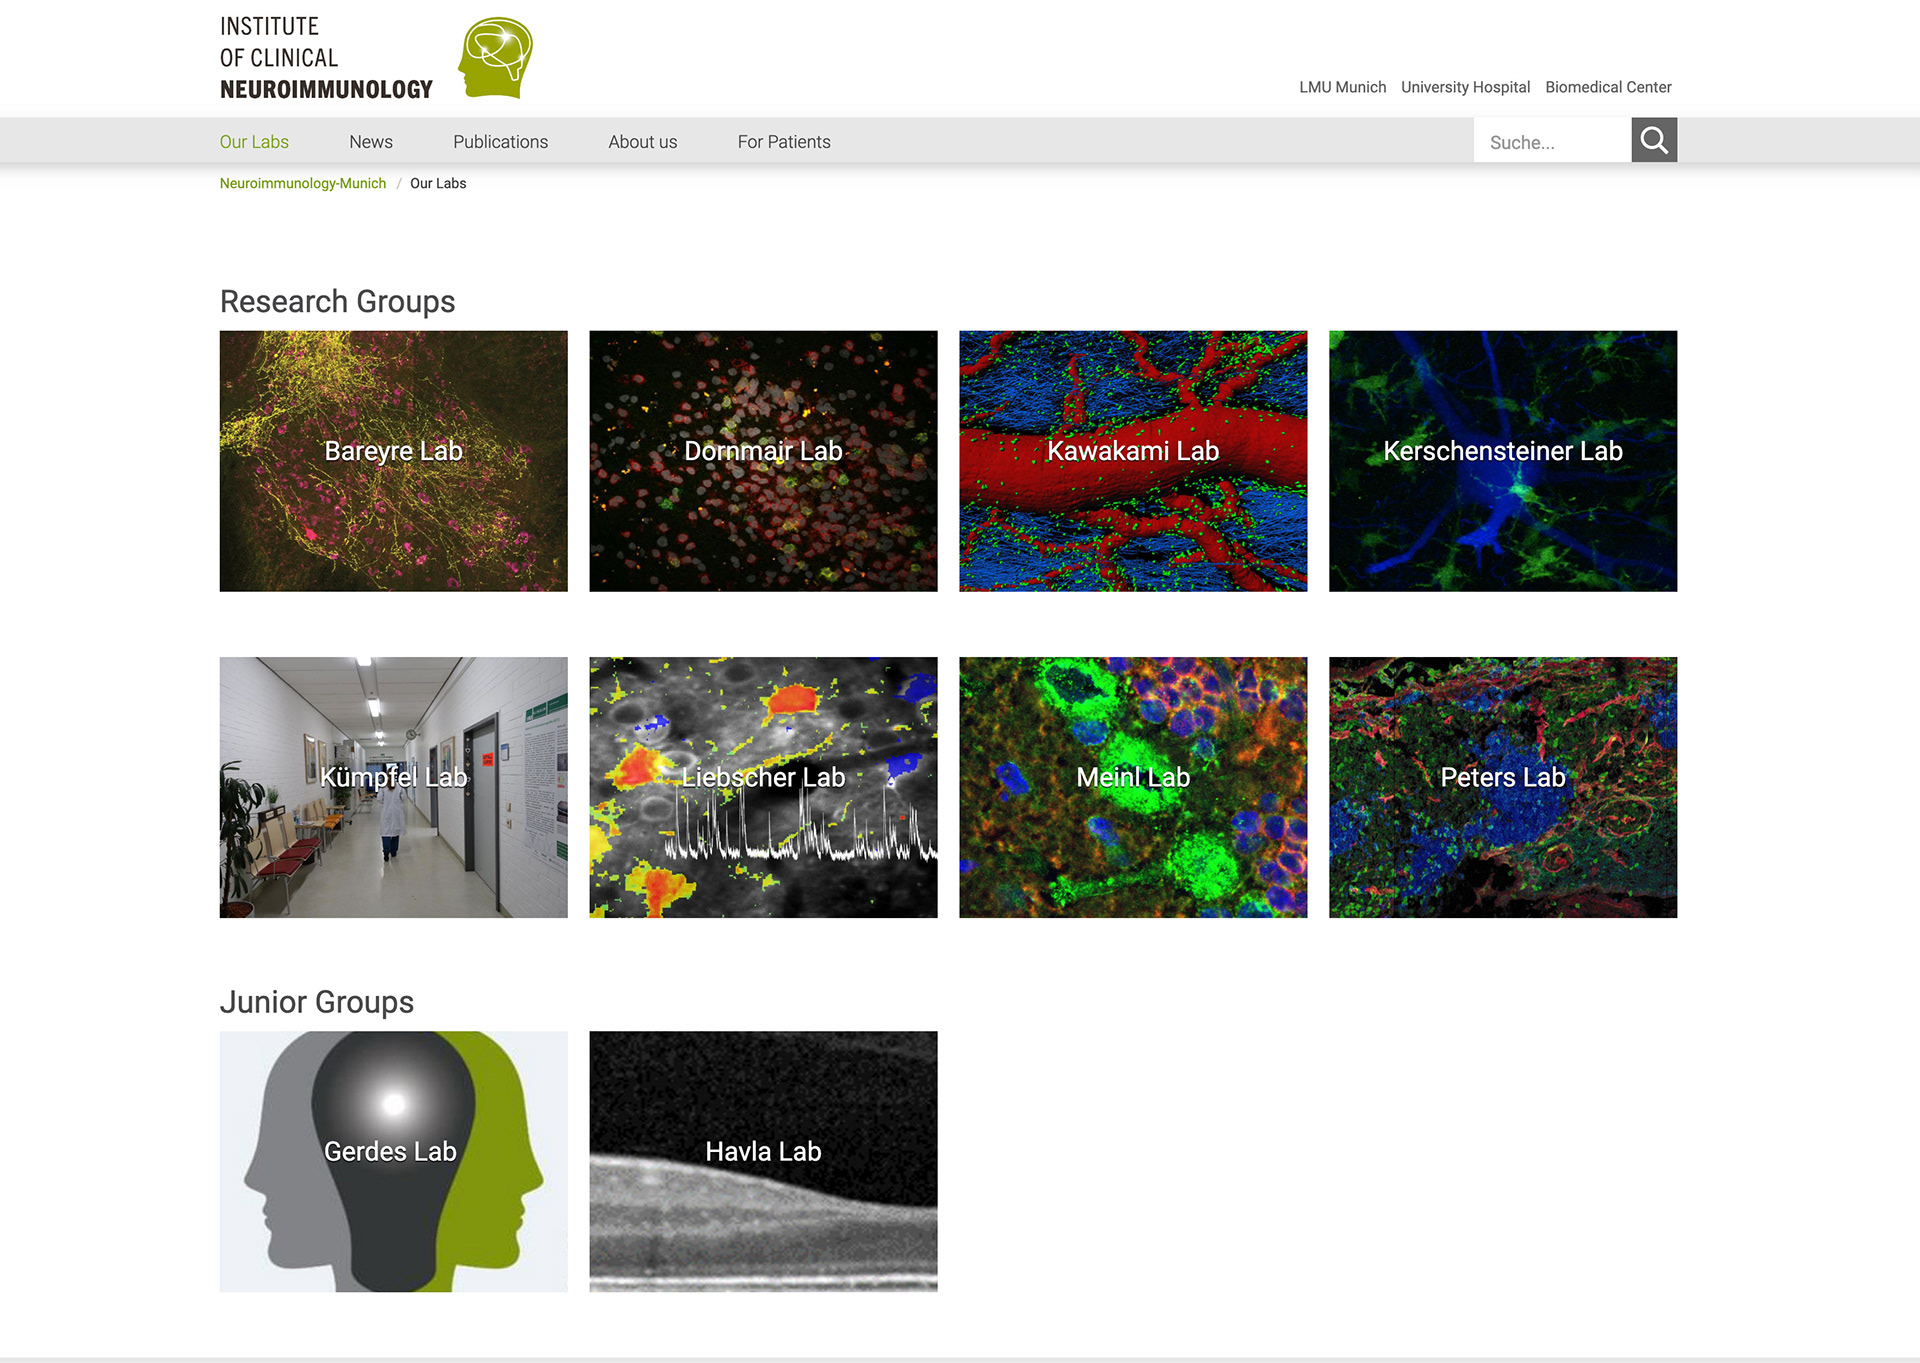Open the Havla Lab thumbnail
This screenshot has height=1363, width=1920.
[764, 1162]
